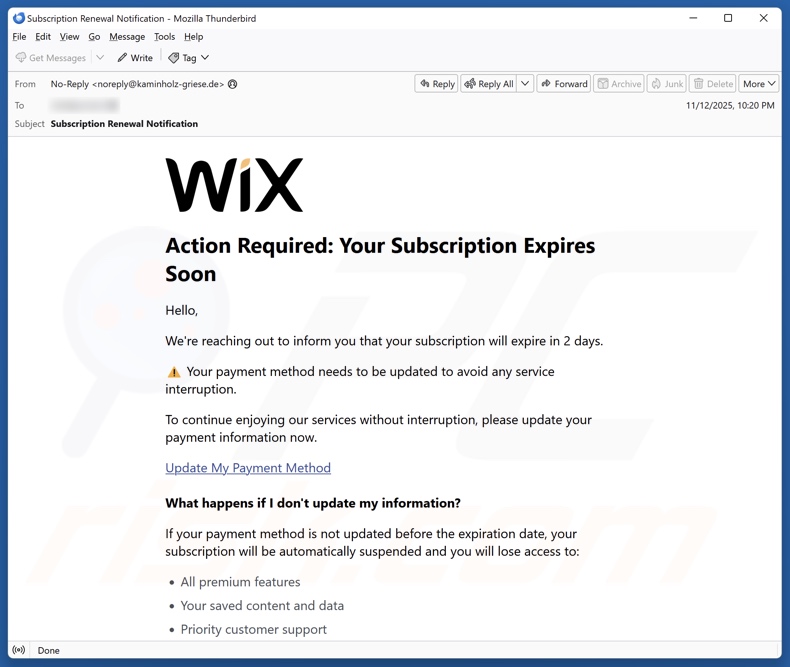Open the Tools menu
The image size is (790, 667).
[164, 37]
